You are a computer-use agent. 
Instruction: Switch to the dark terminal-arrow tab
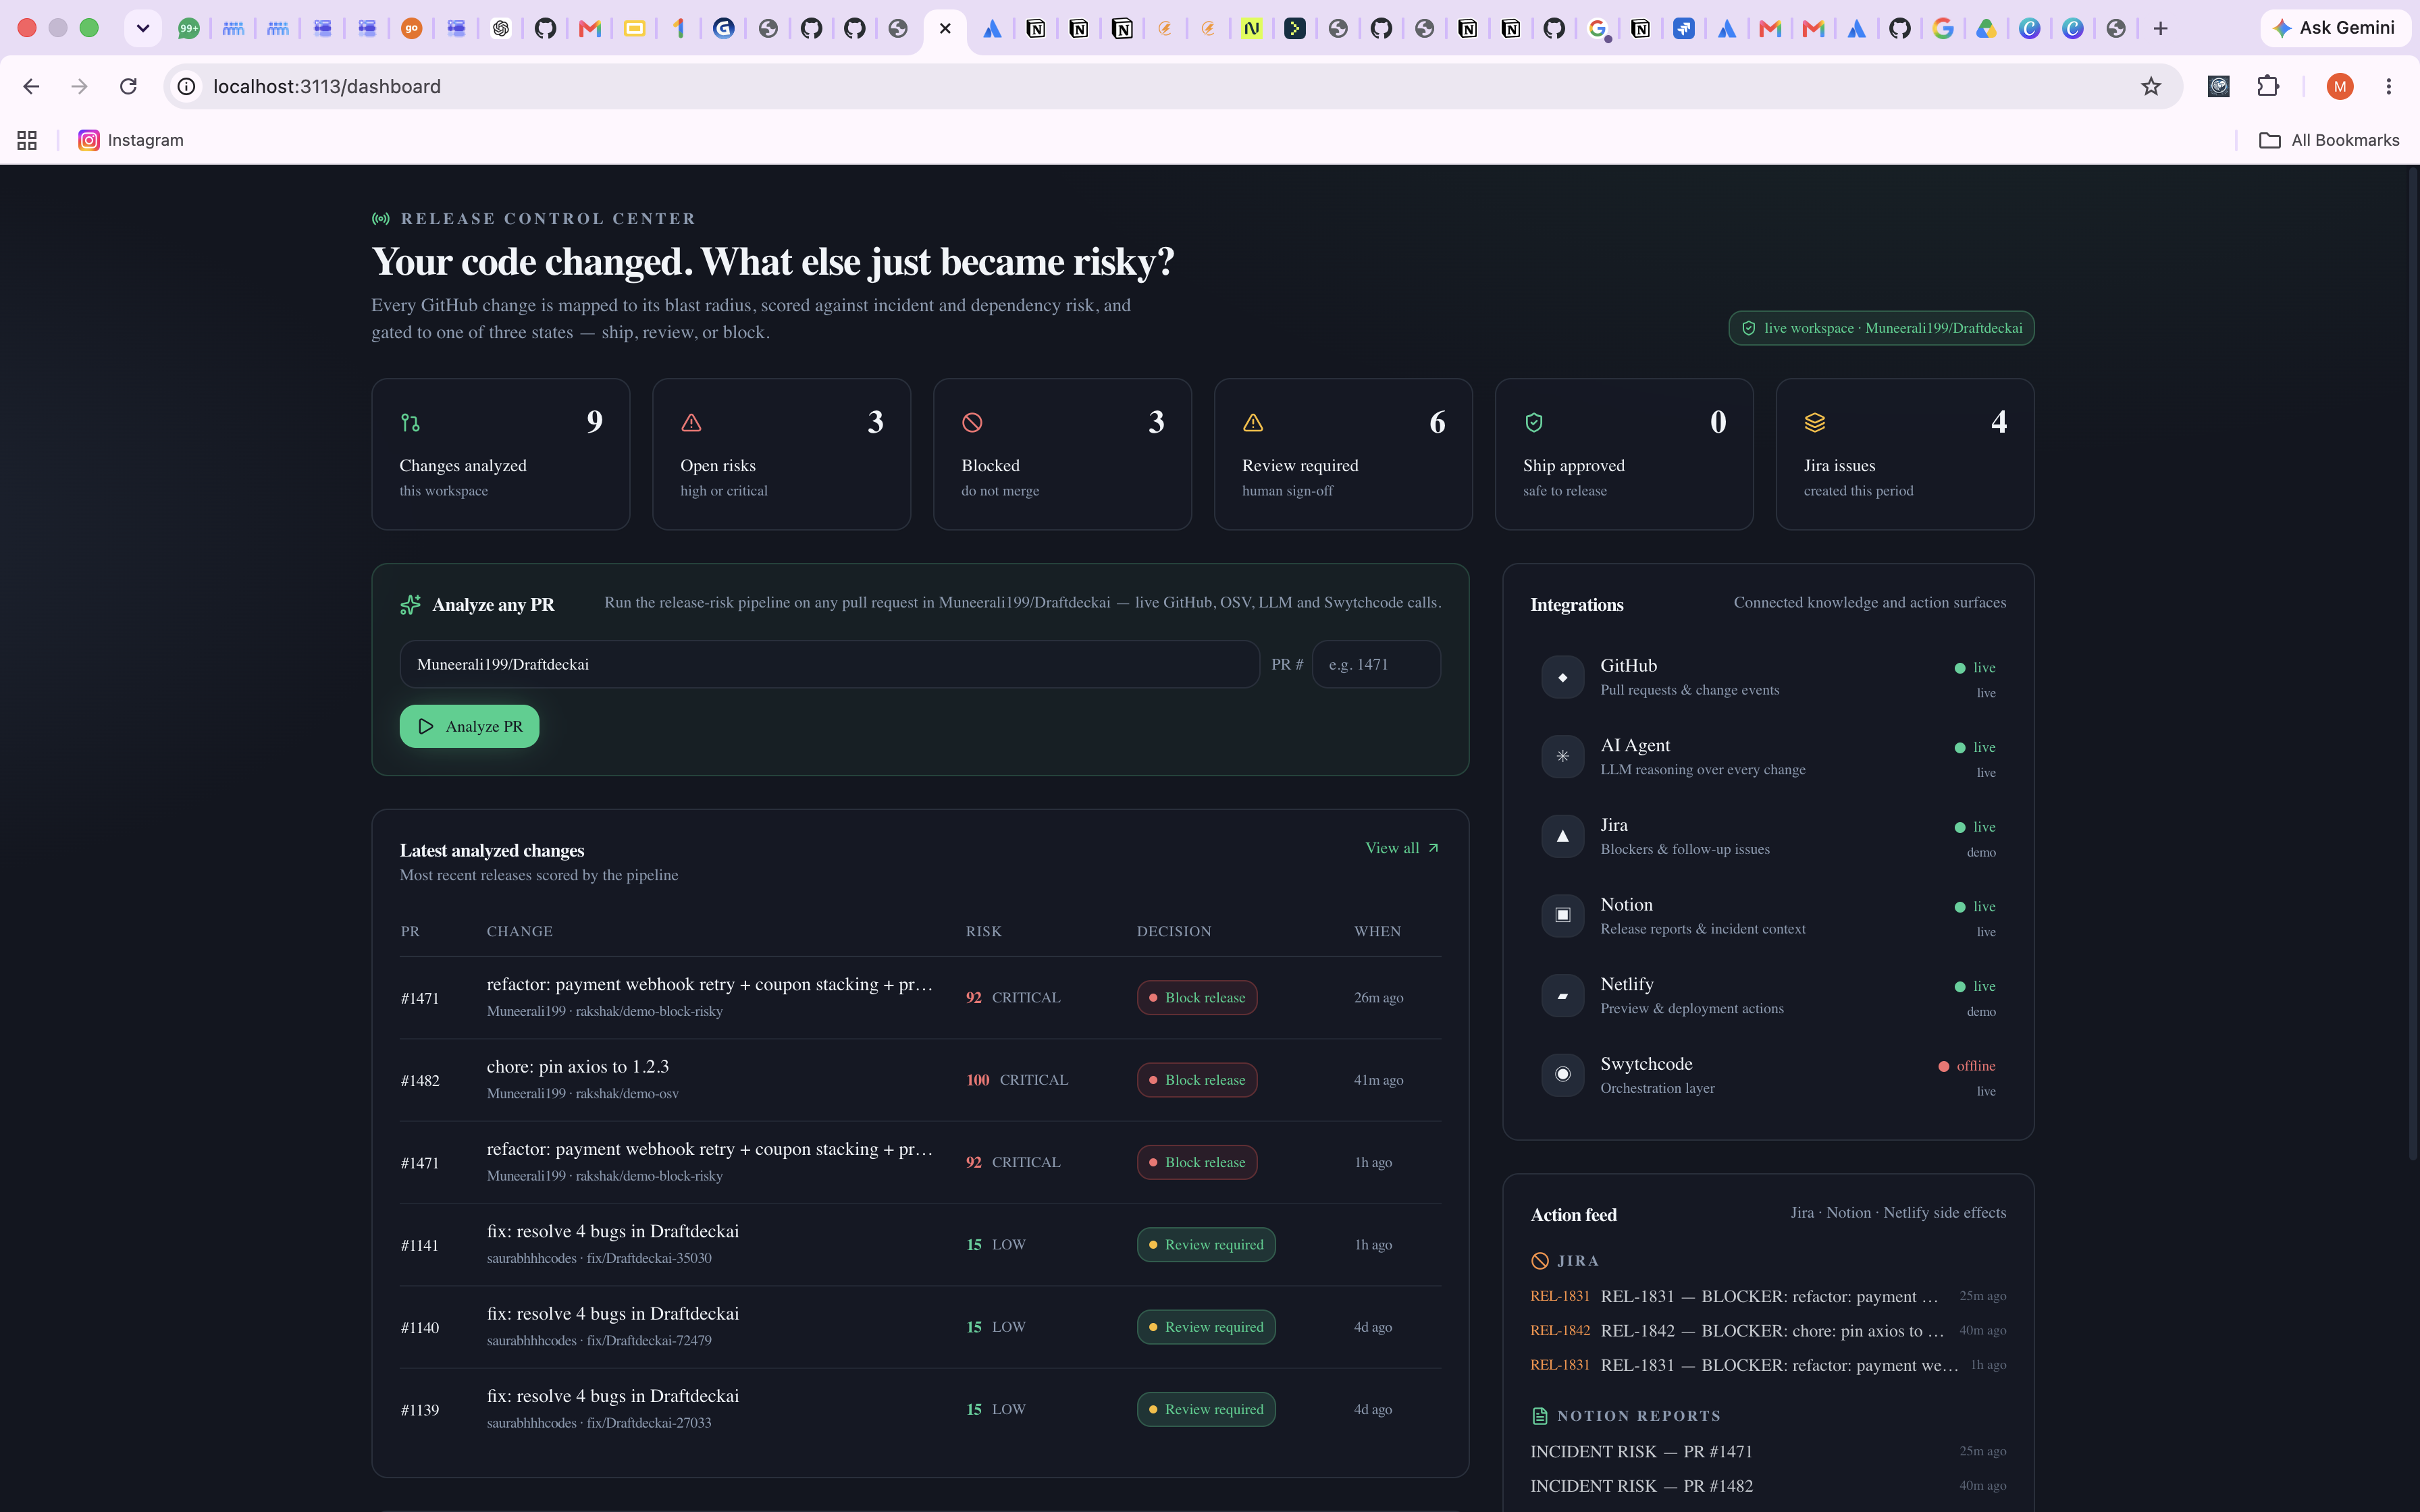point(1295,28)
